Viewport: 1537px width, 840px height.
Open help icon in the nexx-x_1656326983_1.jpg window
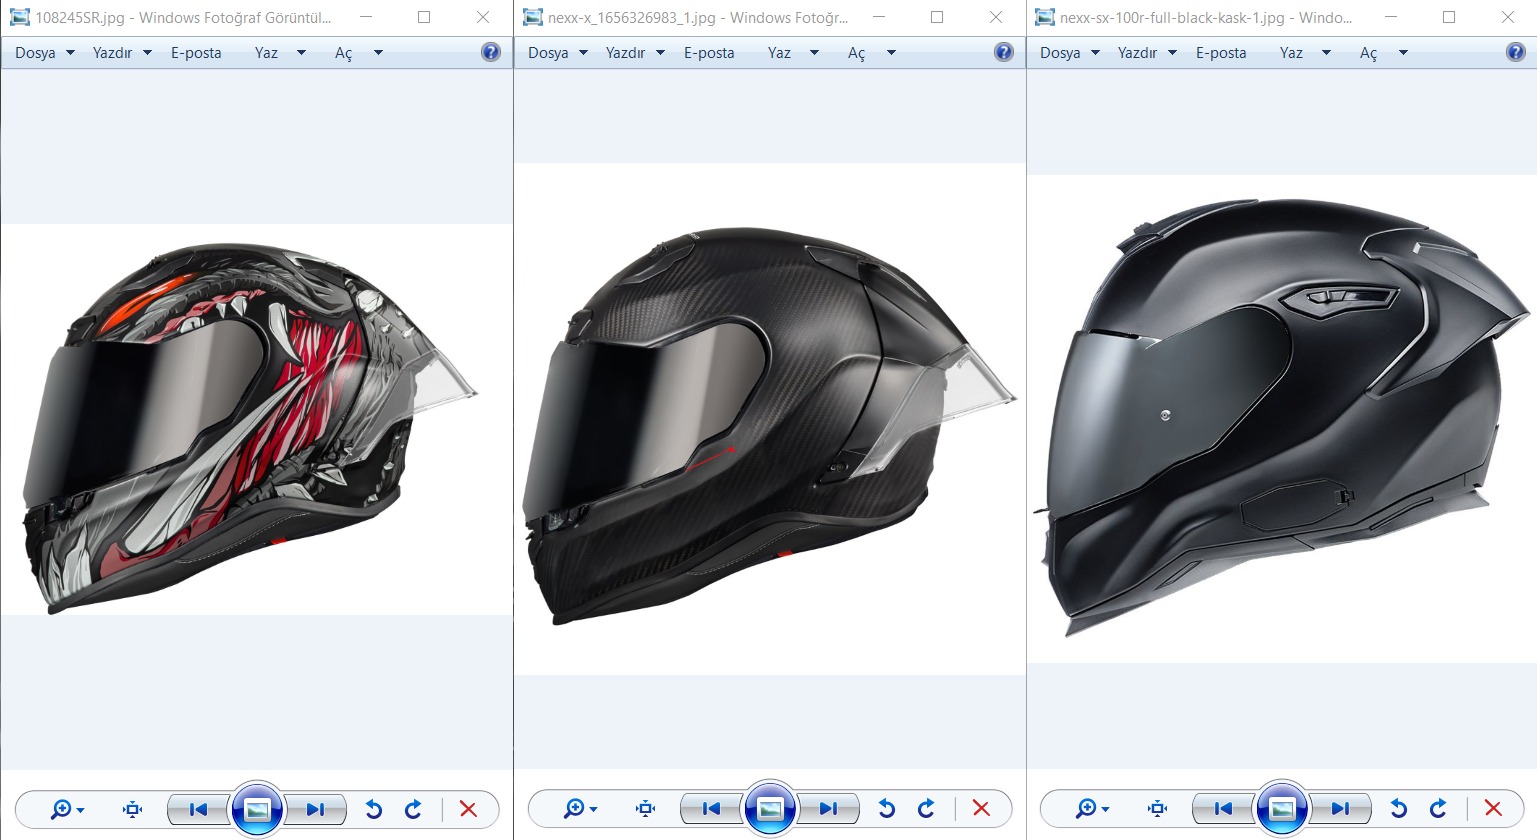(1004, 52)
